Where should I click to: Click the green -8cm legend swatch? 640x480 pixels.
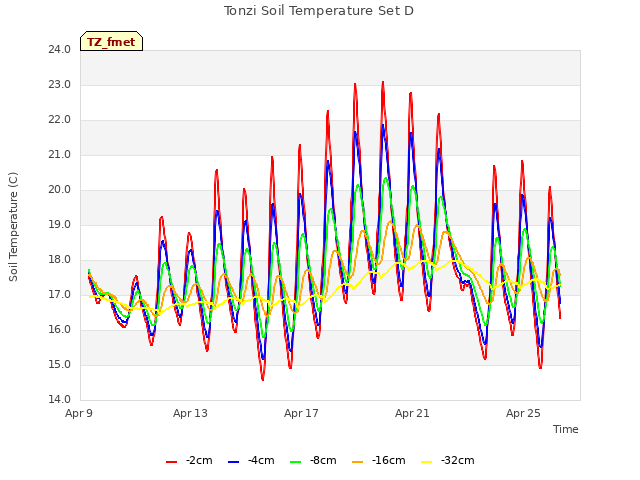pos(296,462)
